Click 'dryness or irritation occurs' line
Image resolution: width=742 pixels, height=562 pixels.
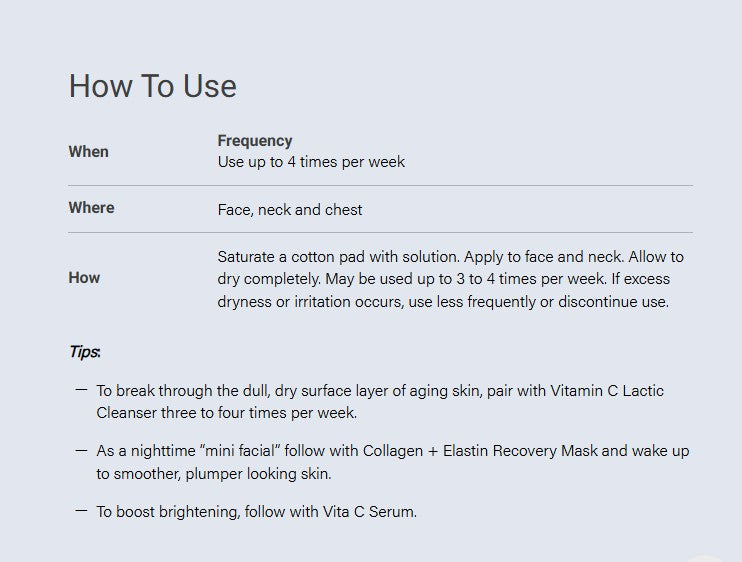[x=443, y=301]
